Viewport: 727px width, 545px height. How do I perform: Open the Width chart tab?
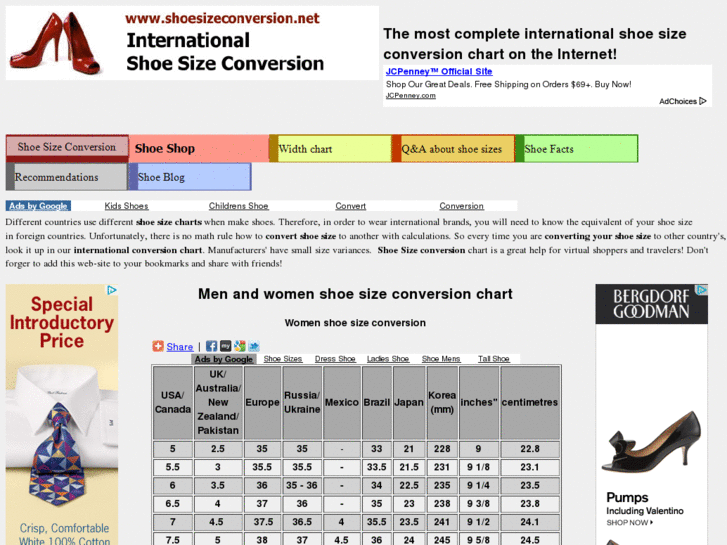pos(330,149)
